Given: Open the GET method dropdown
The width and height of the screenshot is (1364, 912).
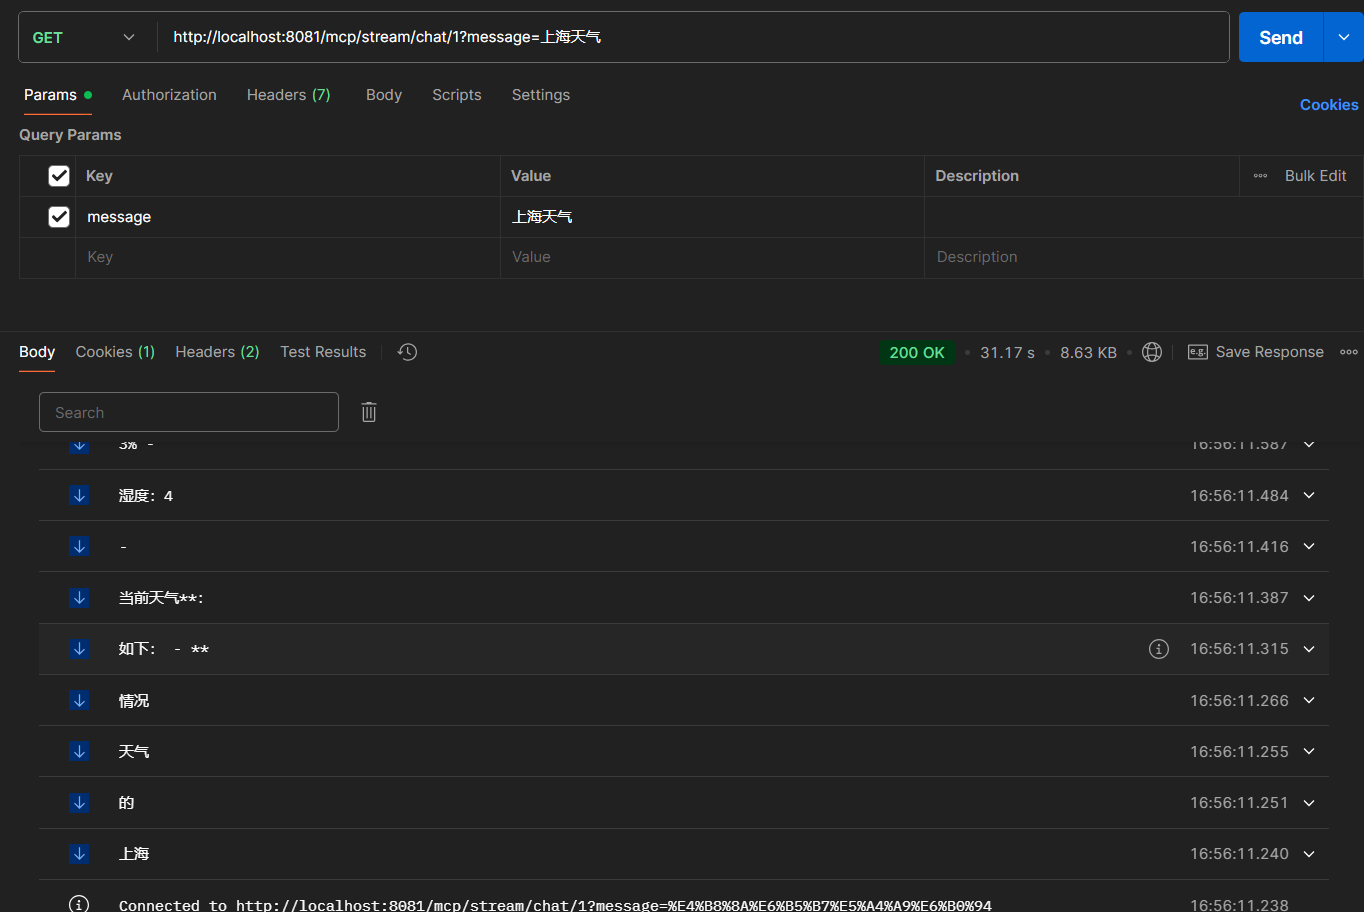Looking at the screenshot, I should coord(84,37).
